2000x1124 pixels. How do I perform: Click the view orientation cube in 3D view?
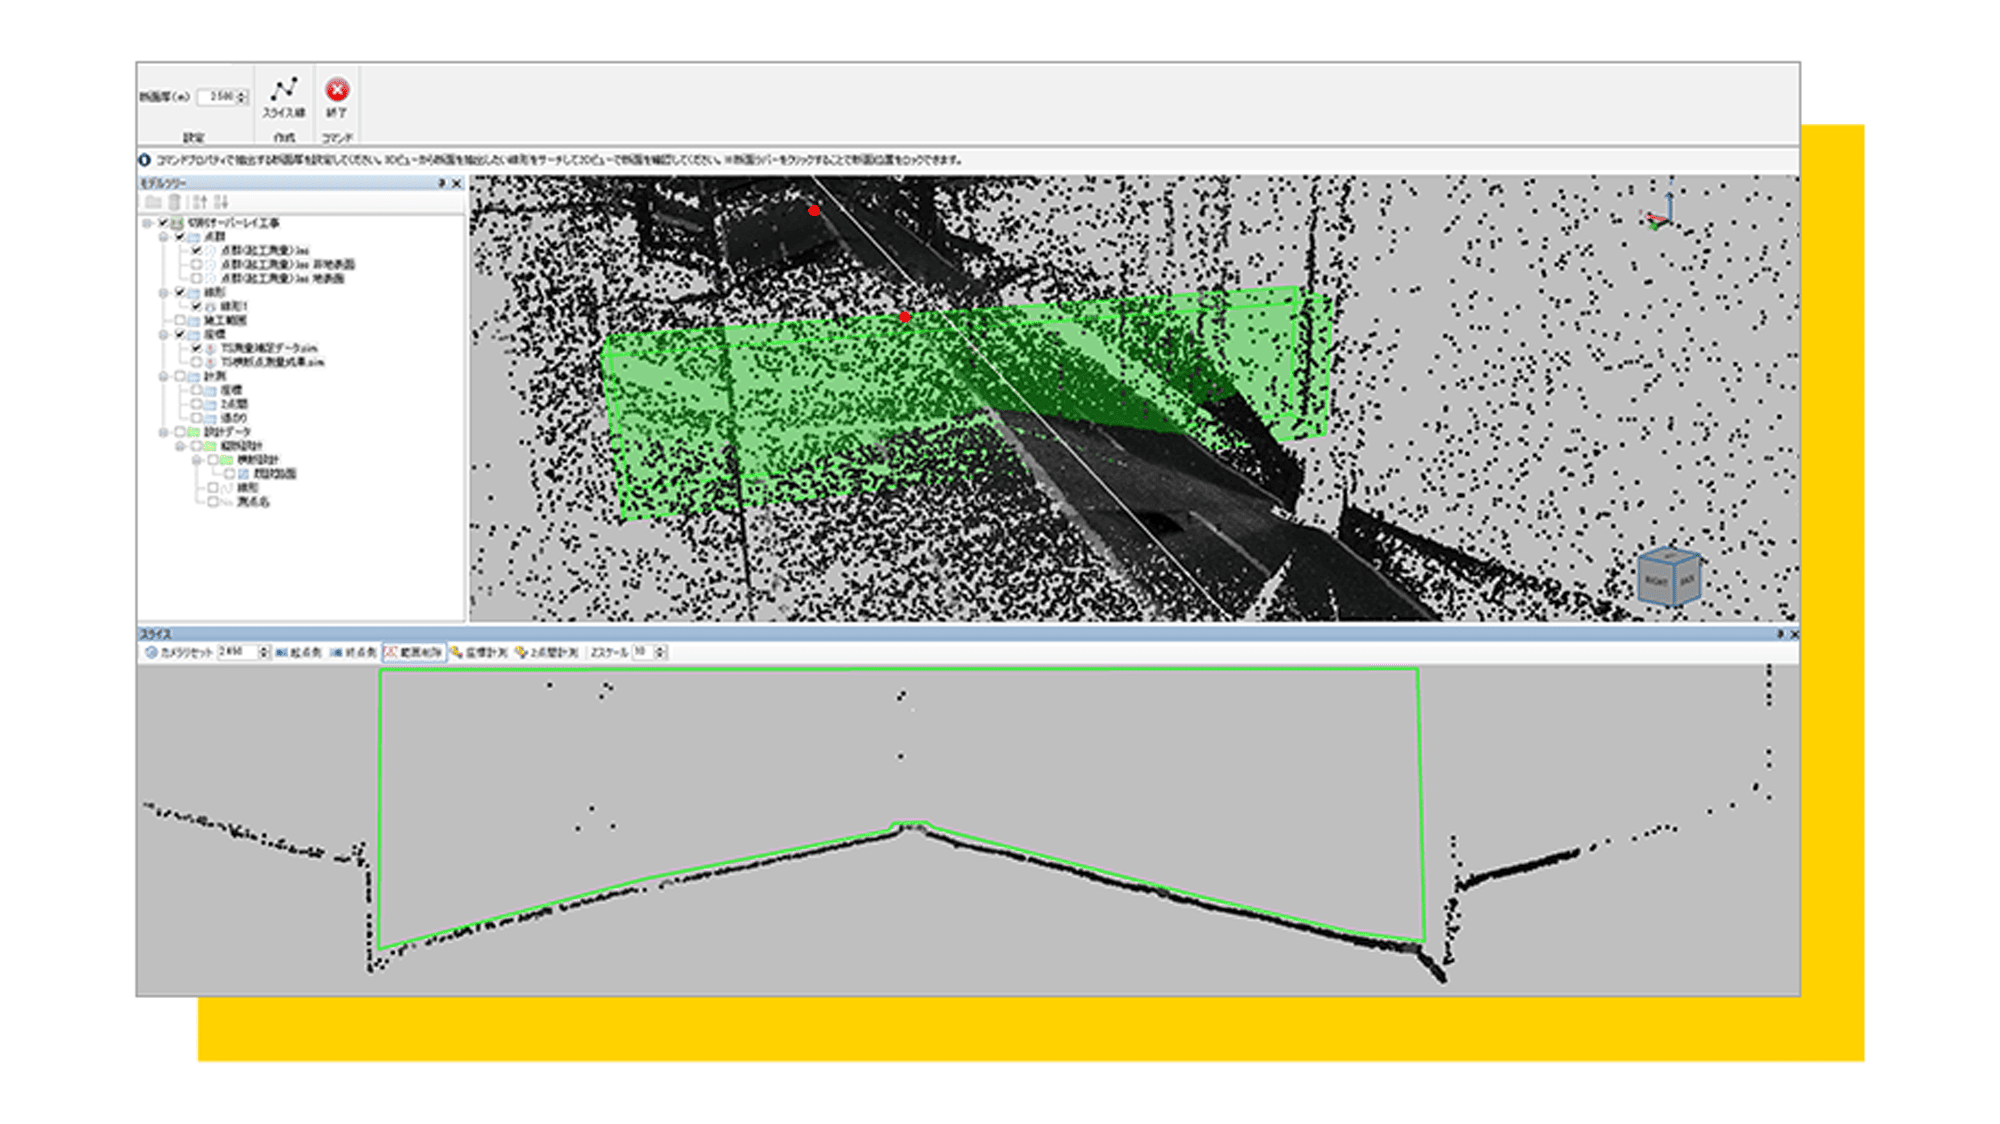click(x=1668, y=577)
